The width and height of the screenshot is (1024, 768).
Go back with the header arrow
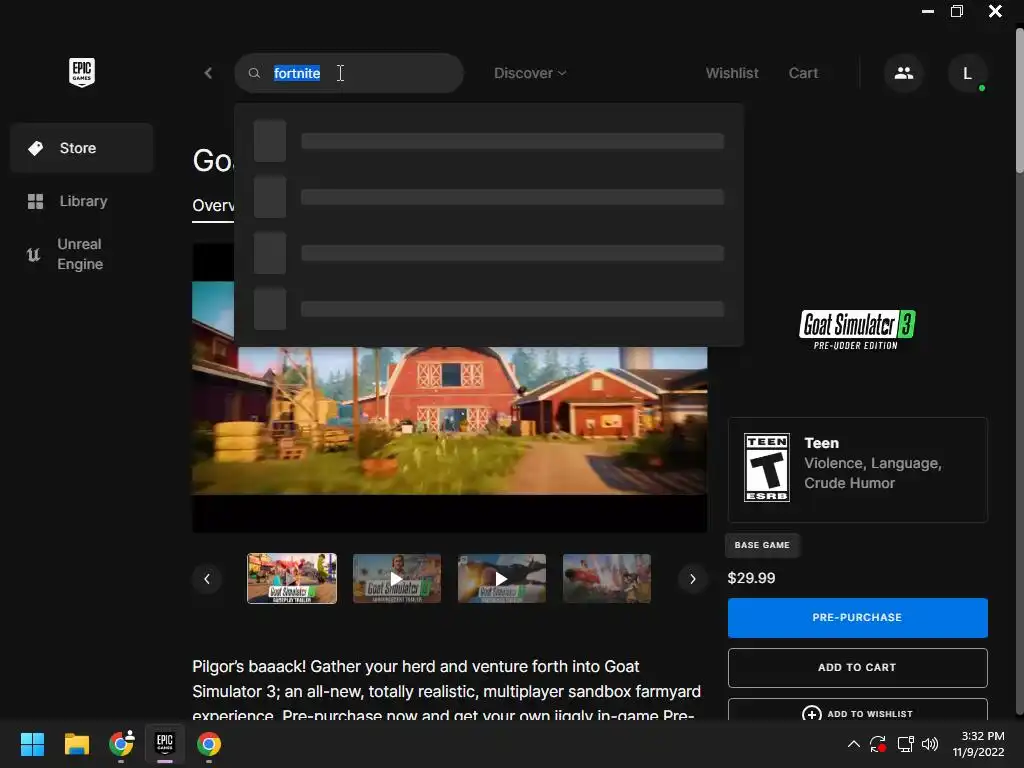coord(208,73)
